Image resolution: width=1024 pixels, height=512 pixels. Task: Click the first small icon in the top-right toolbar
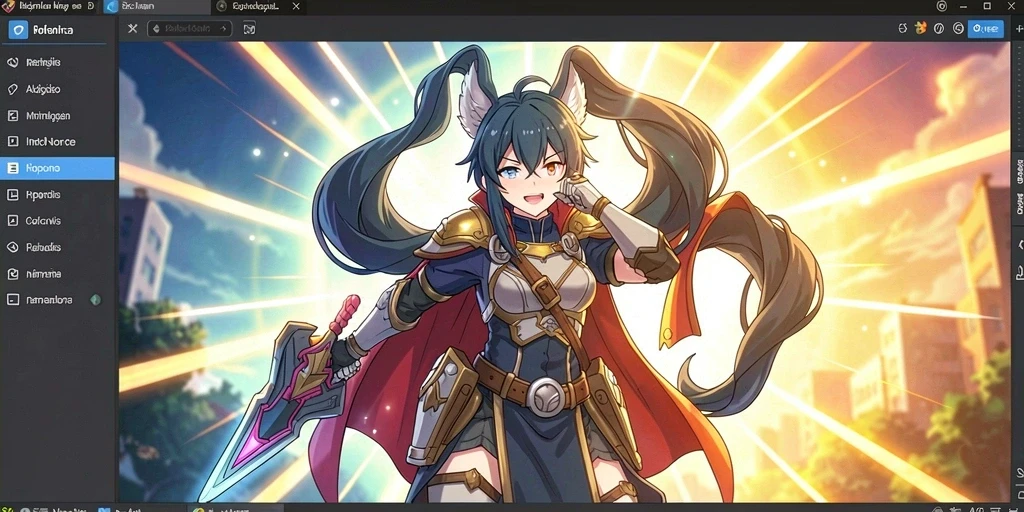pyautogui.click(x=903, y=28)
